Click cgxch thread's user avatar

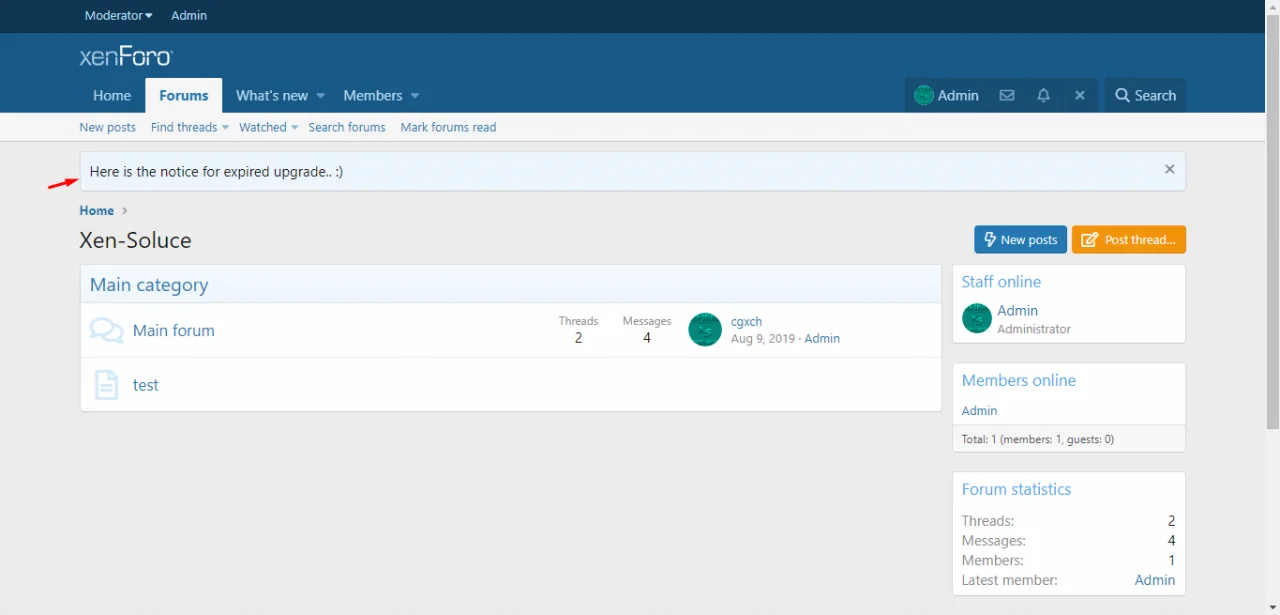pyautogui.click(x=705, y=330)
